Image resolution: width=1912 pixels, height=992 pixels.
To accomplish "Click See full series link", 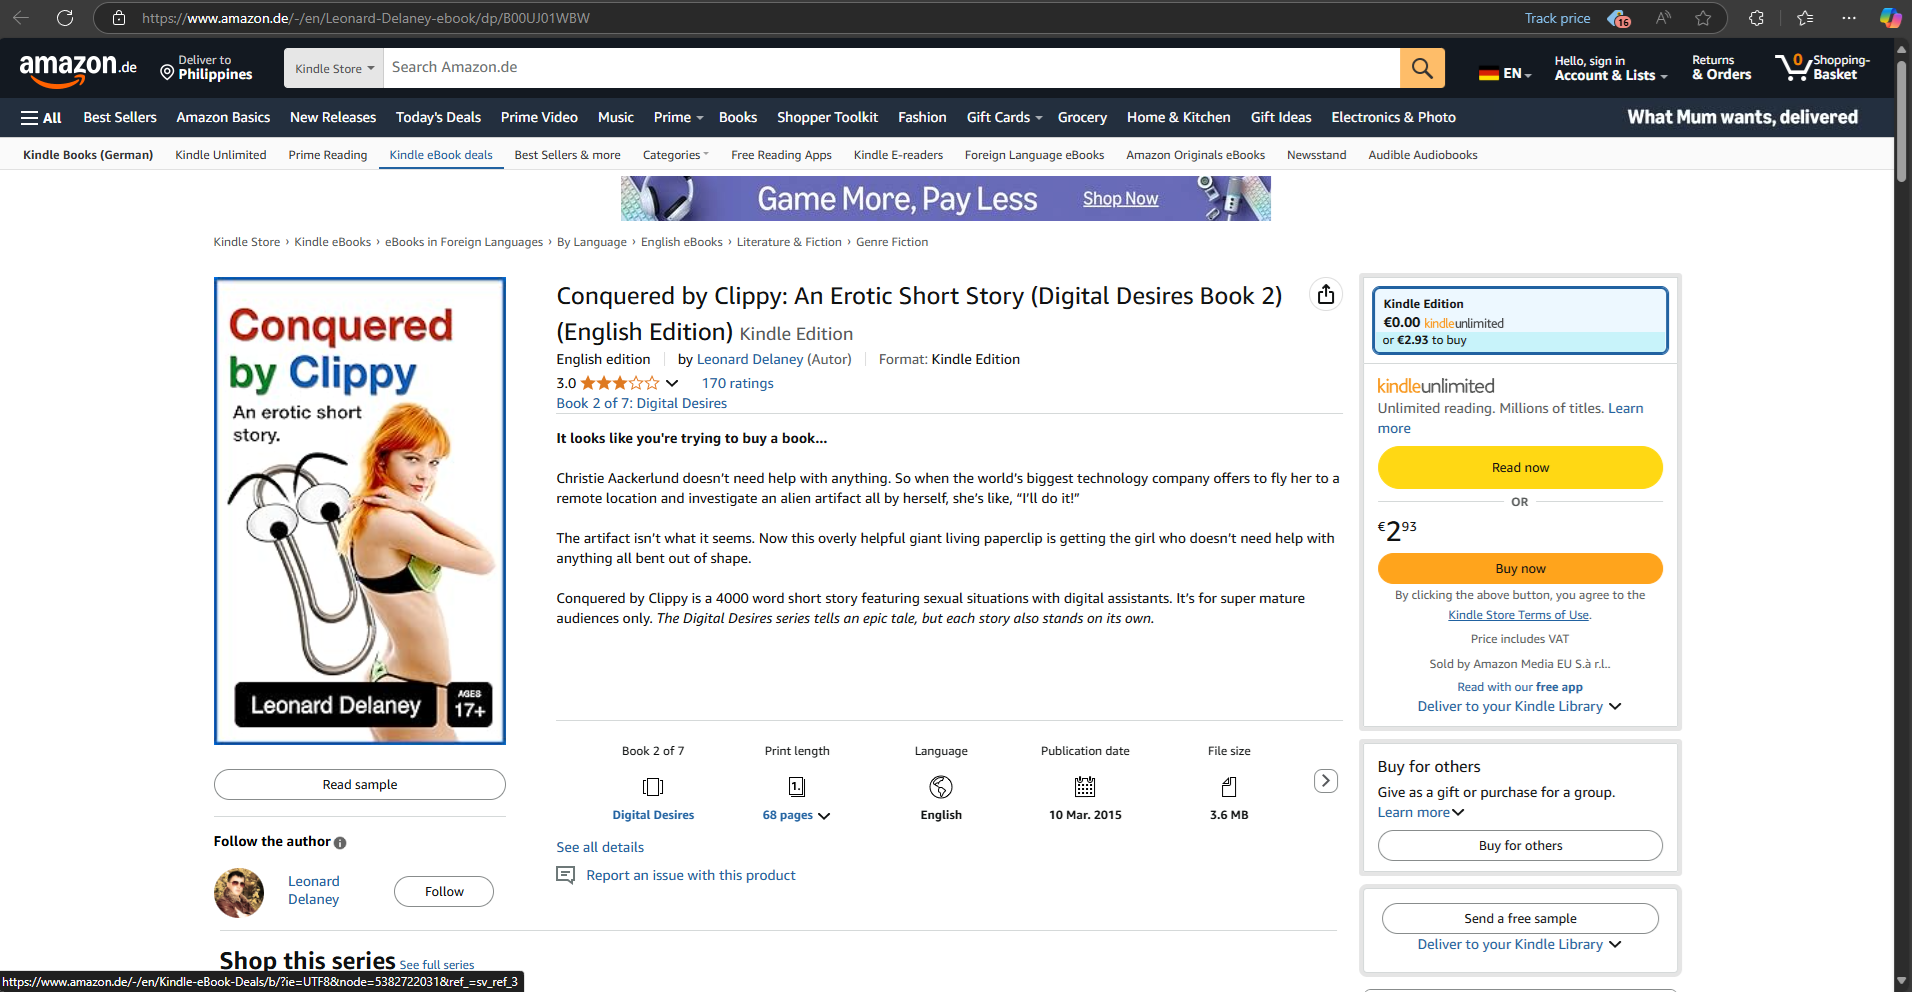I will [437, 965].
